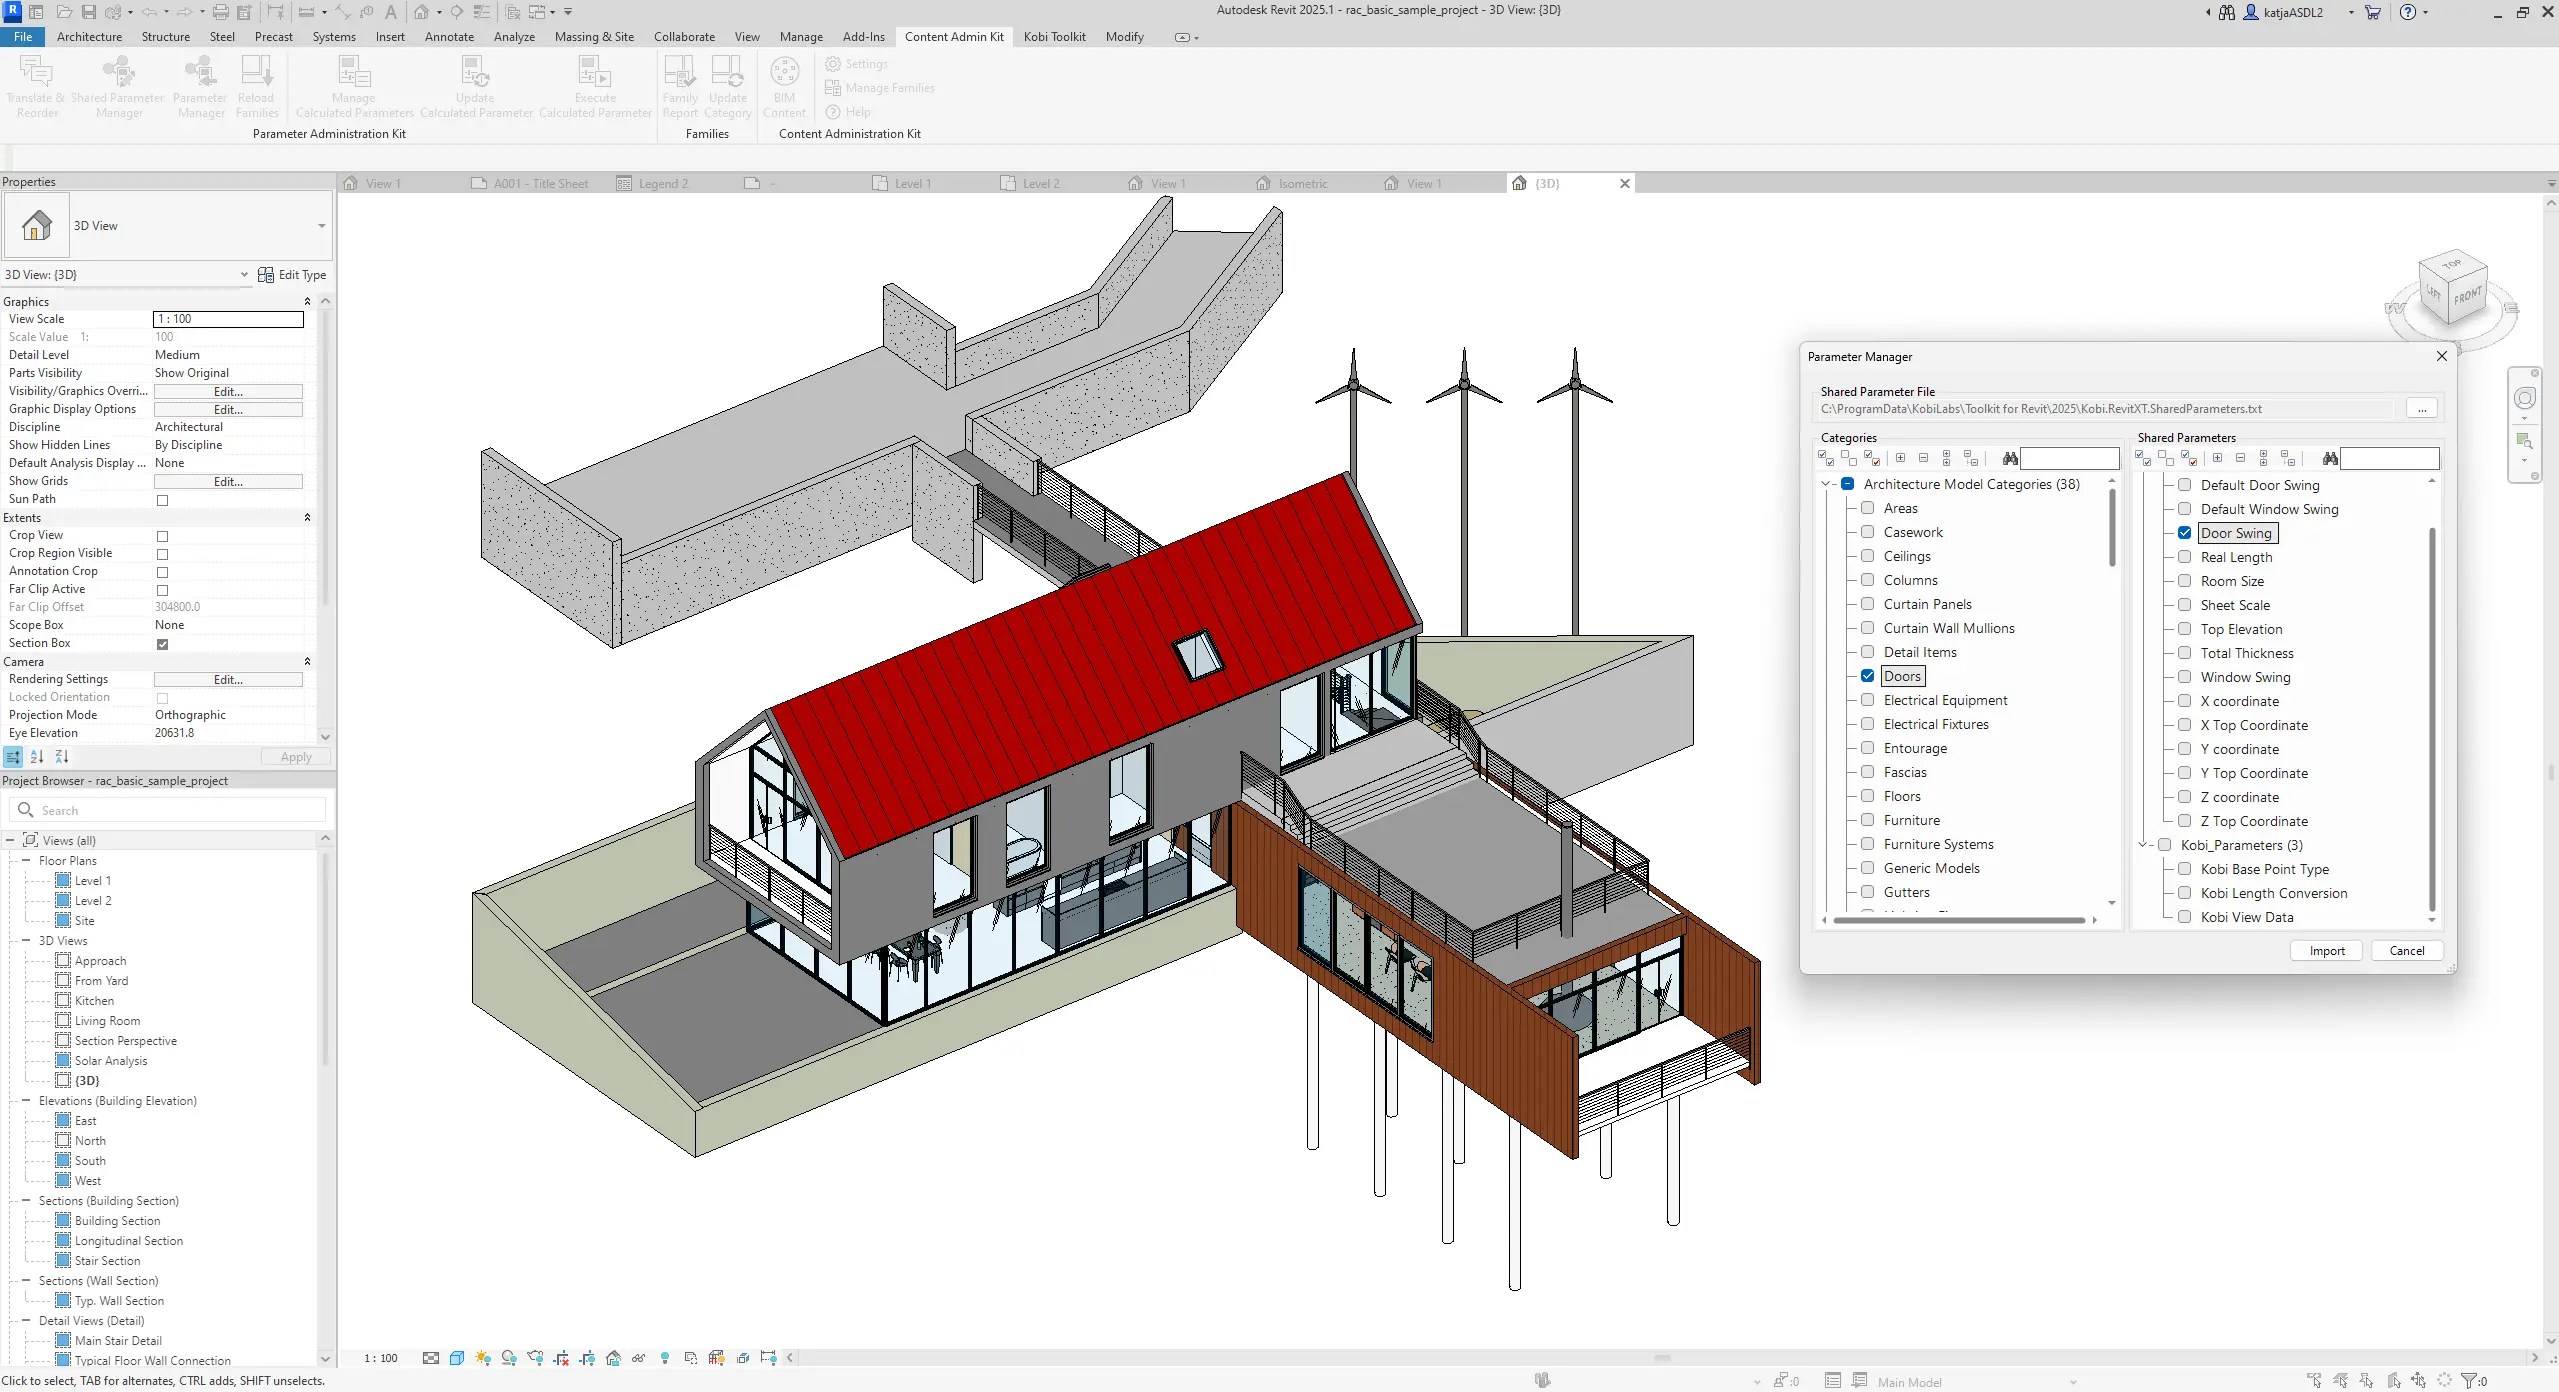Switch to the Level 1 view tab

(912, 184)
